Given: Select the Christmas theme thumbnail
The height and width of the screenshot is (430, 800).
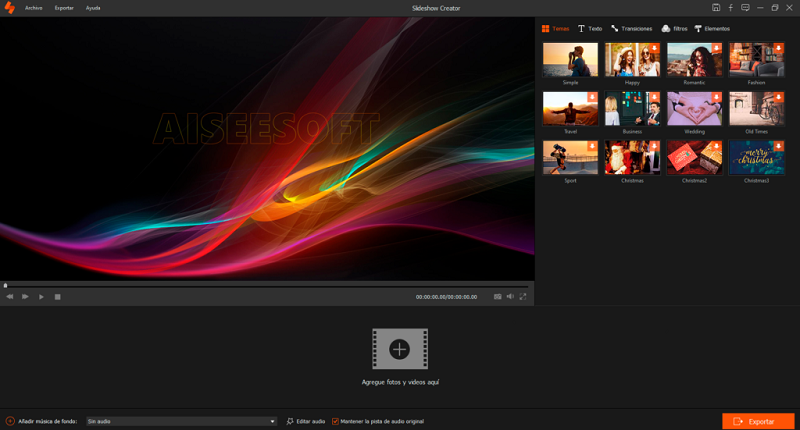Looking at the screenshot, I should (x=632, y=158).
